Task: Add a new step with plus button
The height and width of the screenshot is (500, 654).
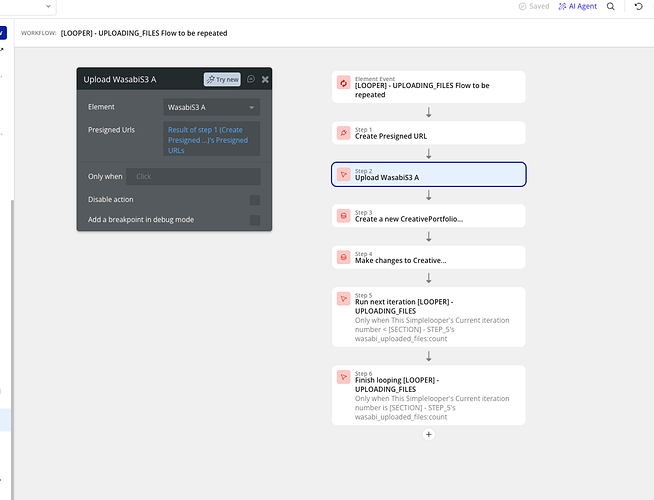Action: 428,435
